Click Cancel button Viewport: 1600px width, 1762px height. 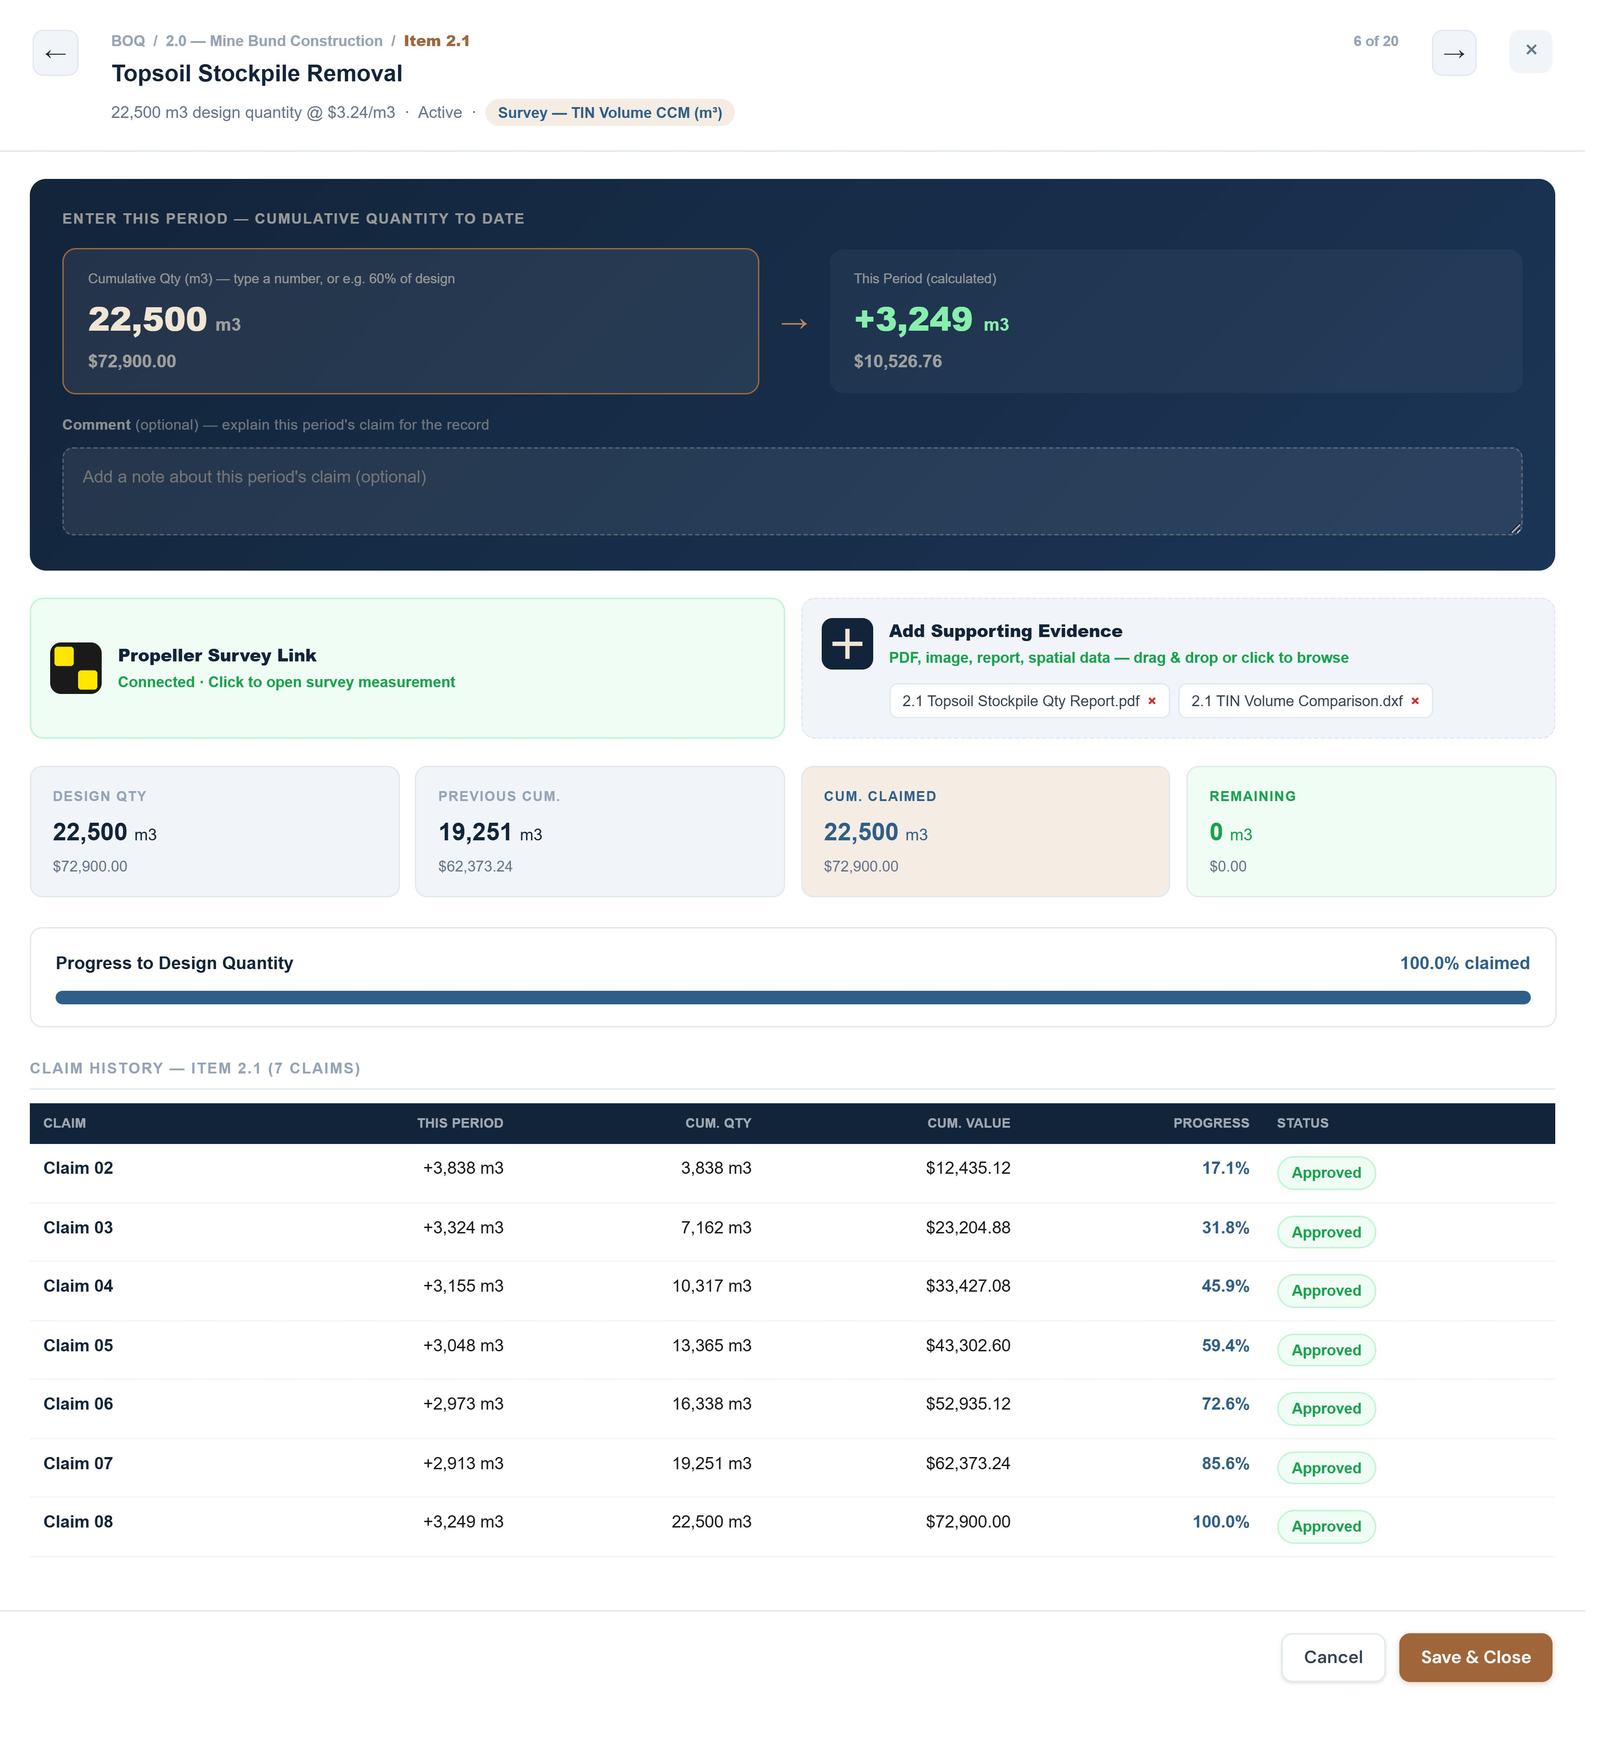tap(1333, 1657)
